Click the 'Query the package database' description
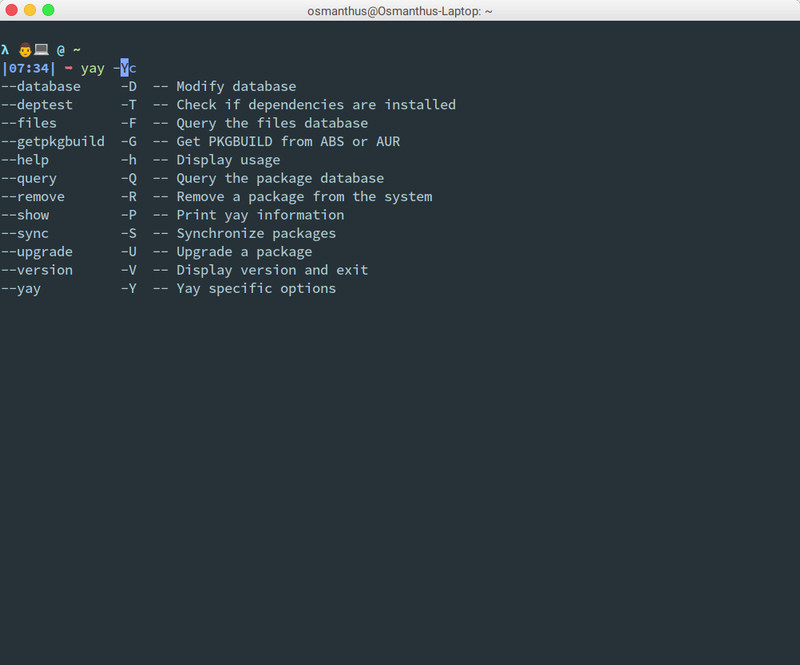Viewport: 800px width, 665px height. click(280, 178)
